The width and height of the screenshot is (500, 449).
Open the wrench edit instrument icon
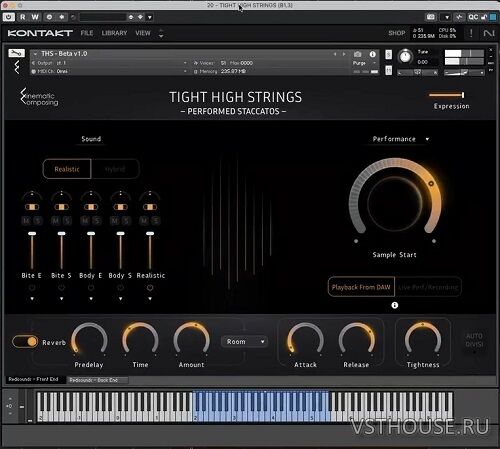tap(16, 53)
